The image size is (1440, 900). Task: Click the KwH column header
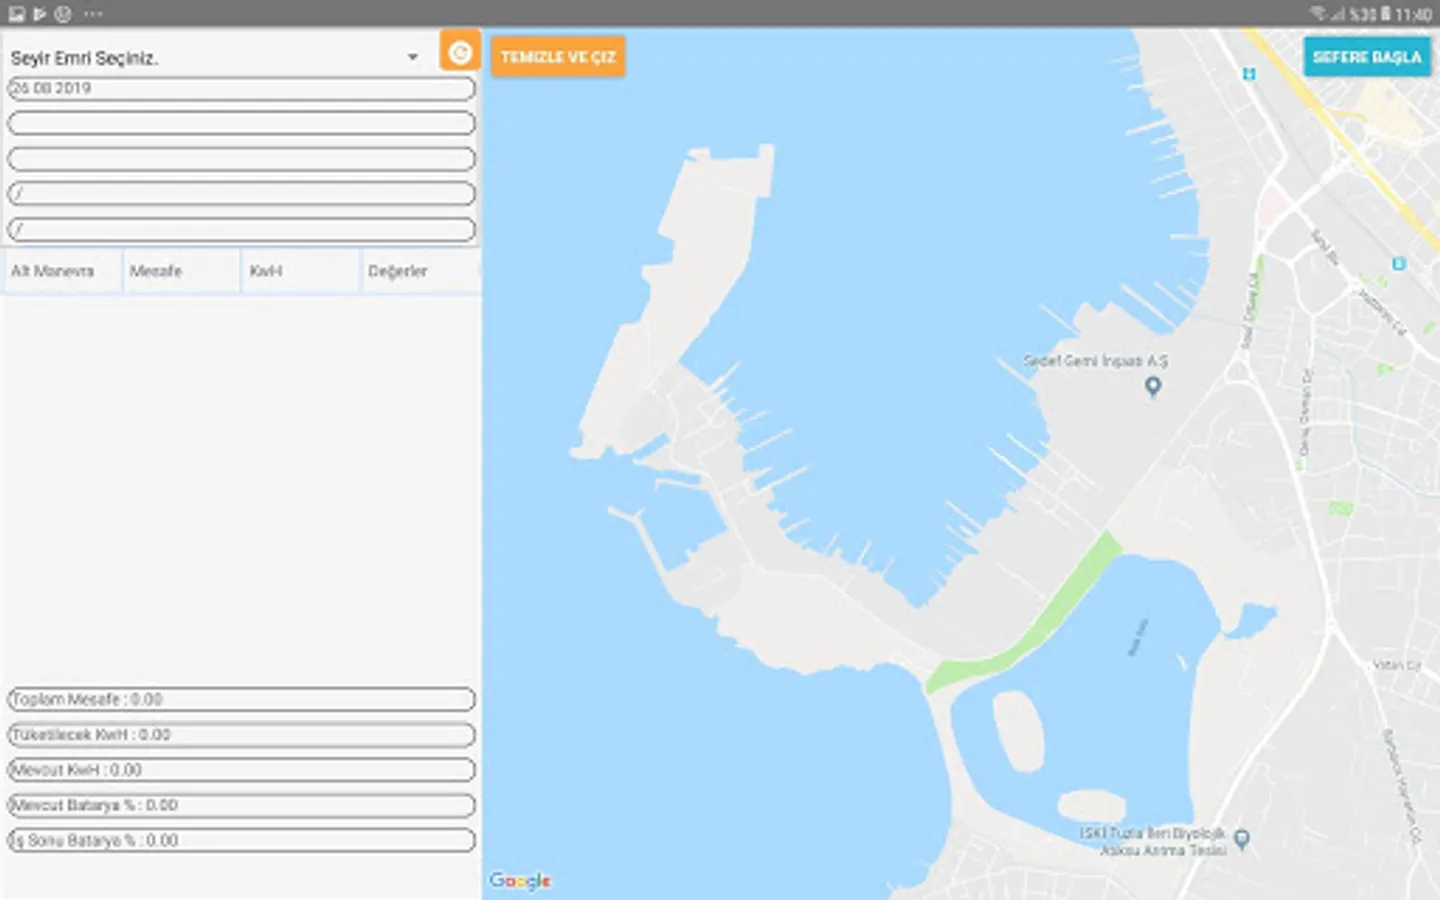click(x=300, y=271)
